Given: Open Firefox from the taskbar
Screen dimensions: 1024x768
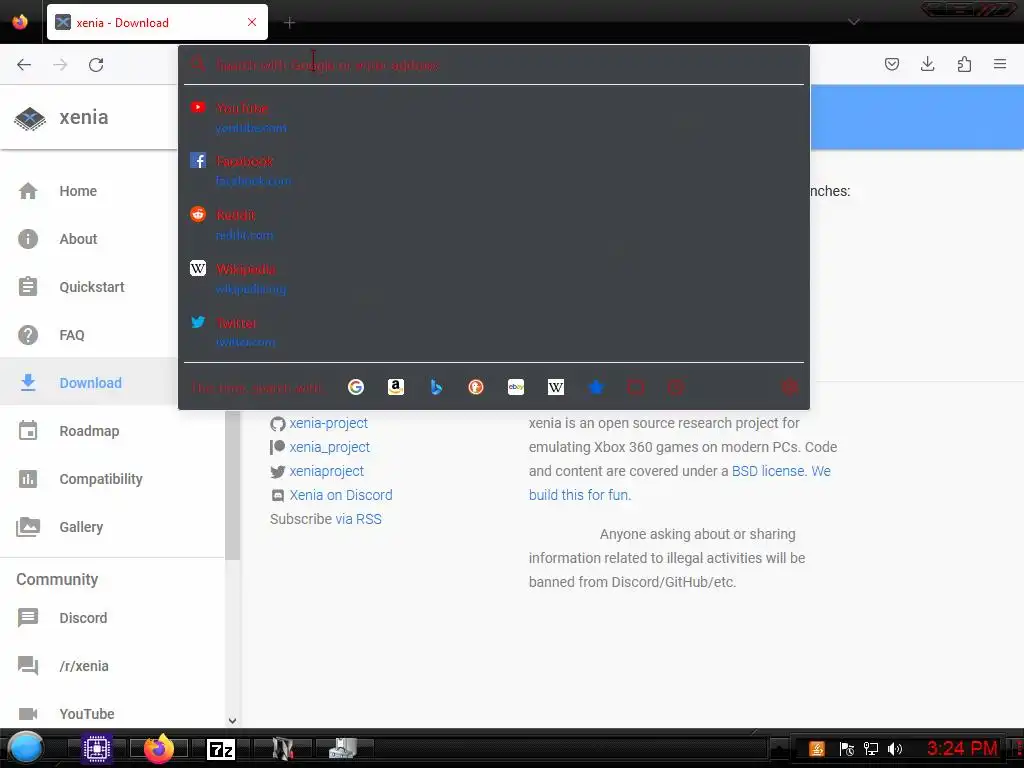Looking at the screenshot, I should 159,749.
